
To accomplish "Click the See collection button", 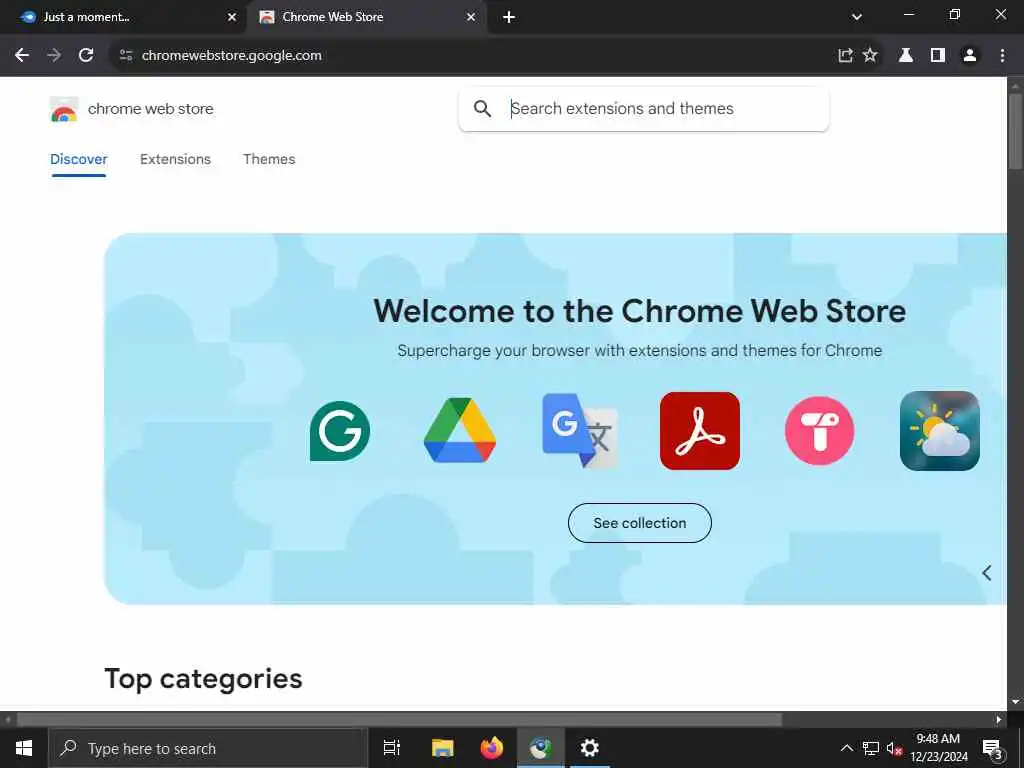I will coord(640,523).
